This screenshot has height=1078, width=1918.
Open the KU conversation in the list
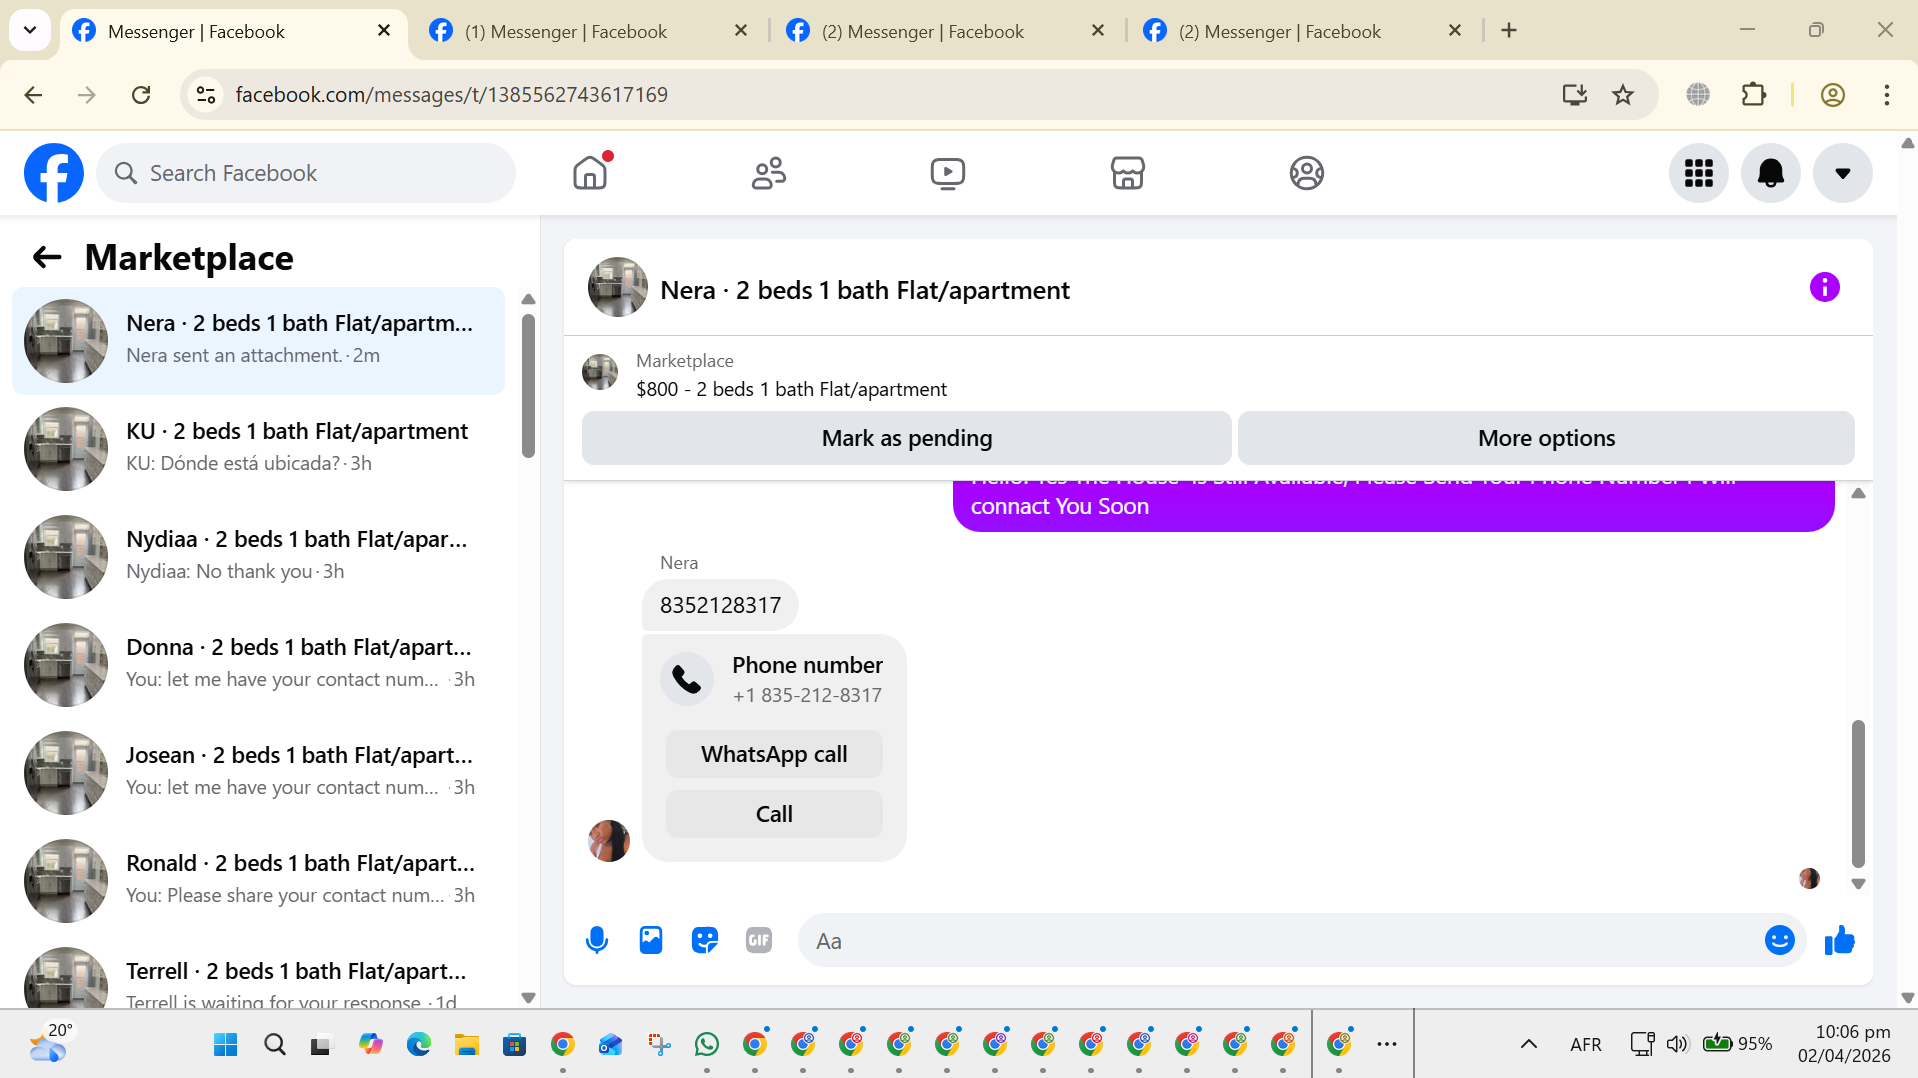258,449
